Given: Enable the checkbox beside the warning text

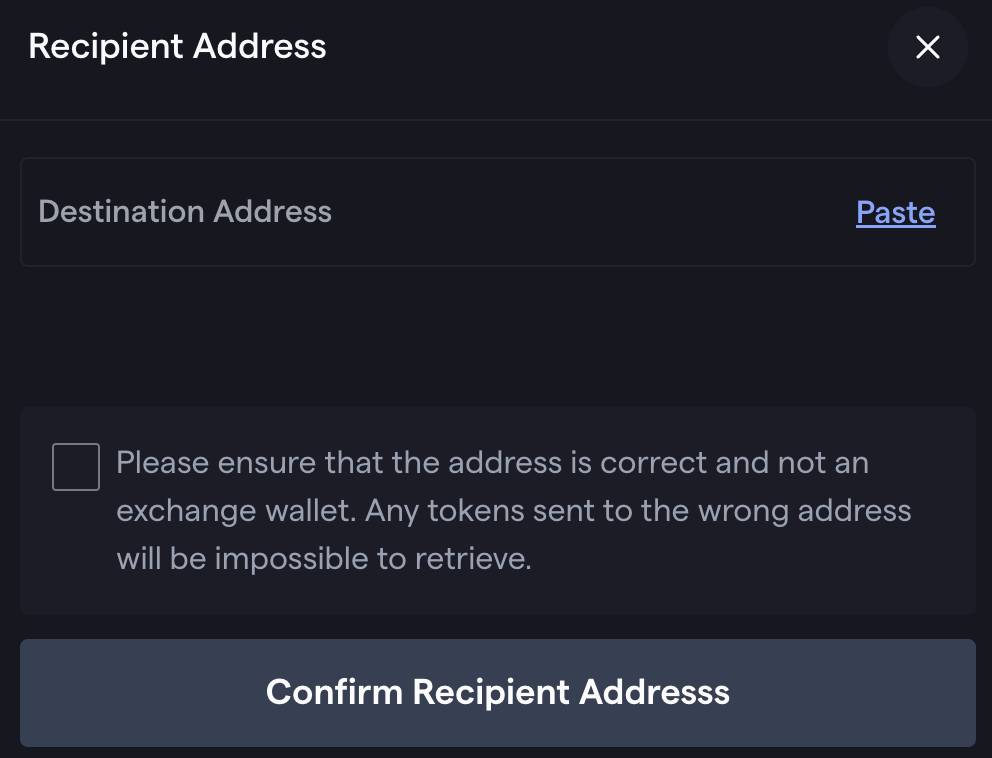Looking at the screenshot, I should point(76,467).
